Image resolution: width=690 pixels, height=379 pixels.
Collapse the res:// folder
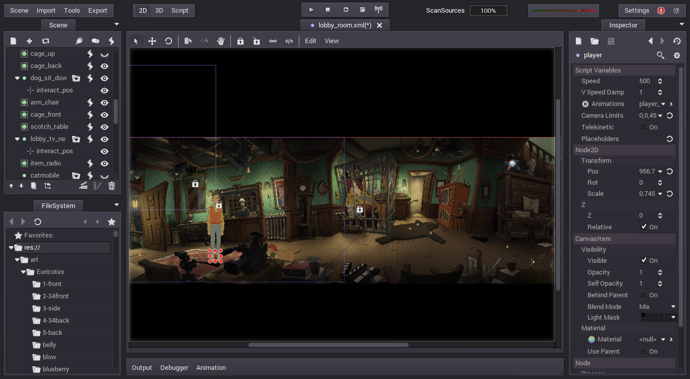pyautogui.click(x=11, y=248)
